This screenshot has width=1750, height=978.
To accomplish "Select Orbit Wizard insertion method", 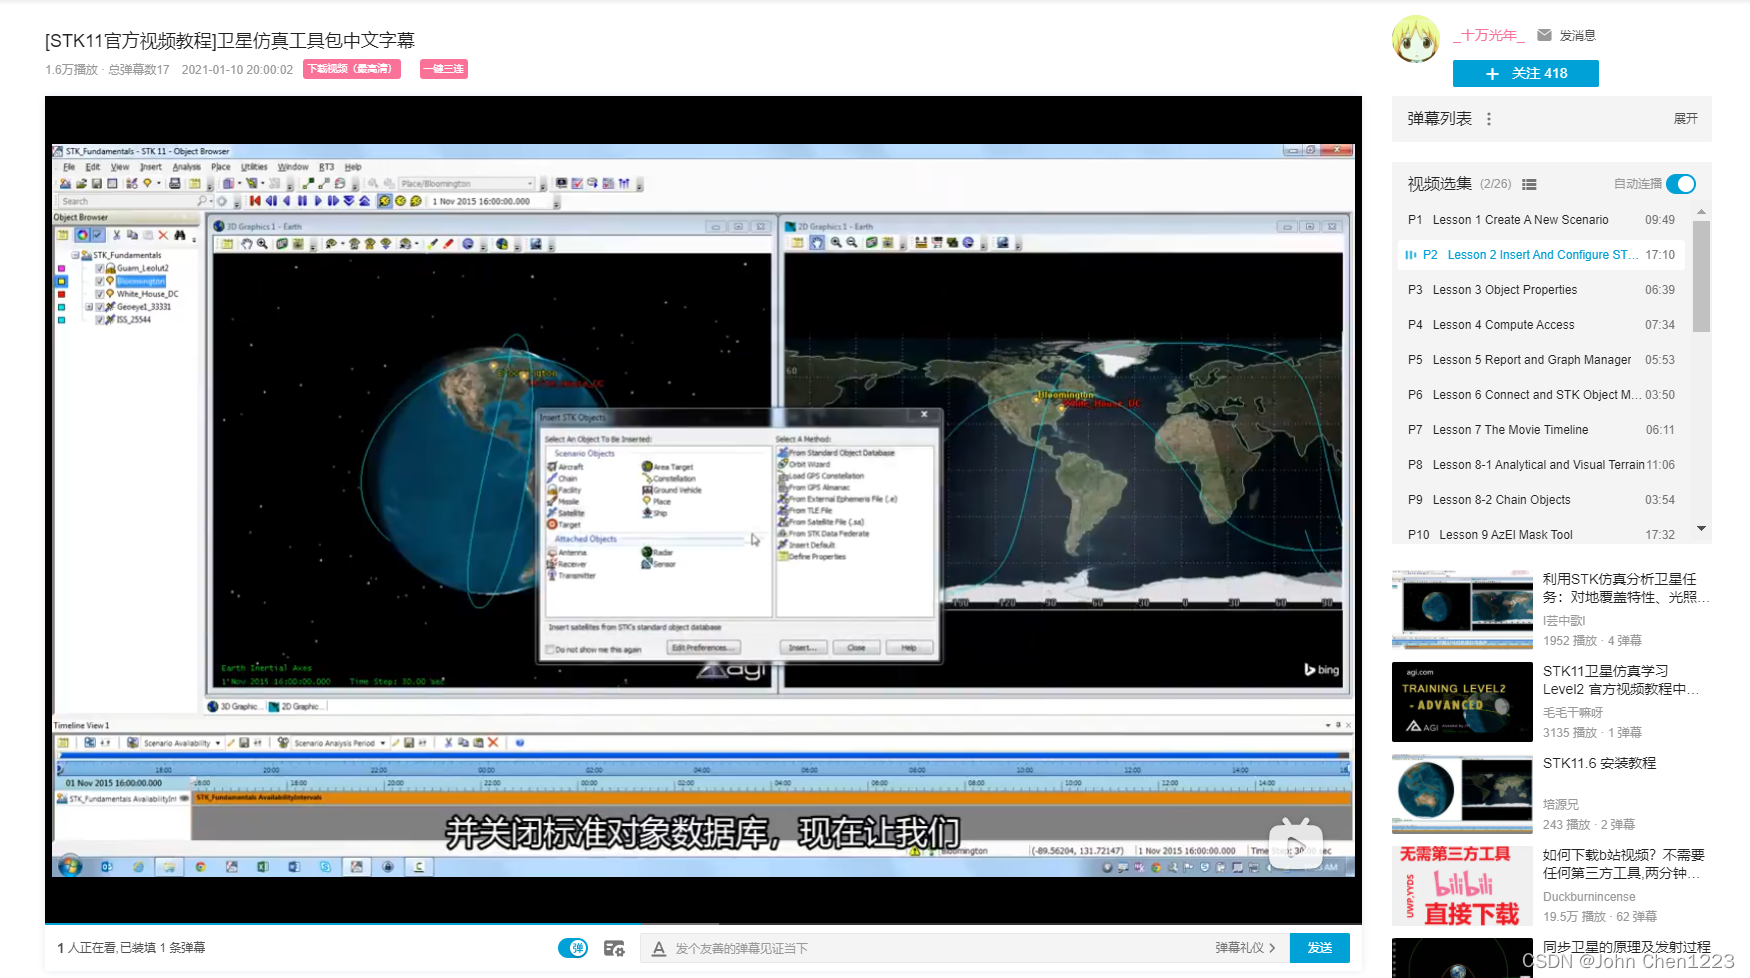I will (804, 464).
